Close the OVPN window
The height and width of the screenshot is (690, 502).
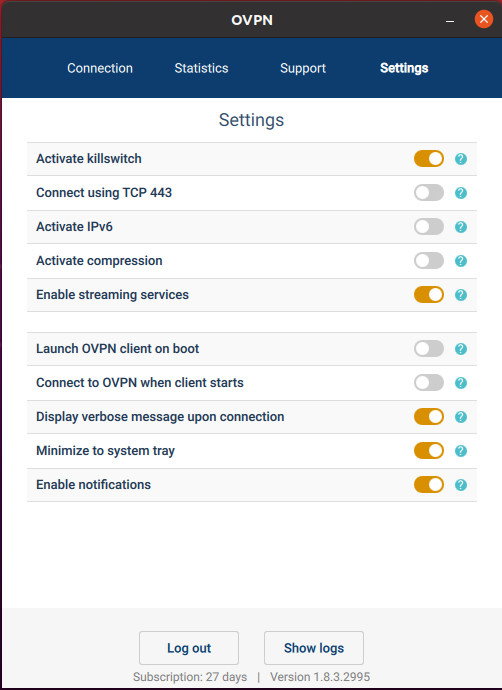click(484, 19)
